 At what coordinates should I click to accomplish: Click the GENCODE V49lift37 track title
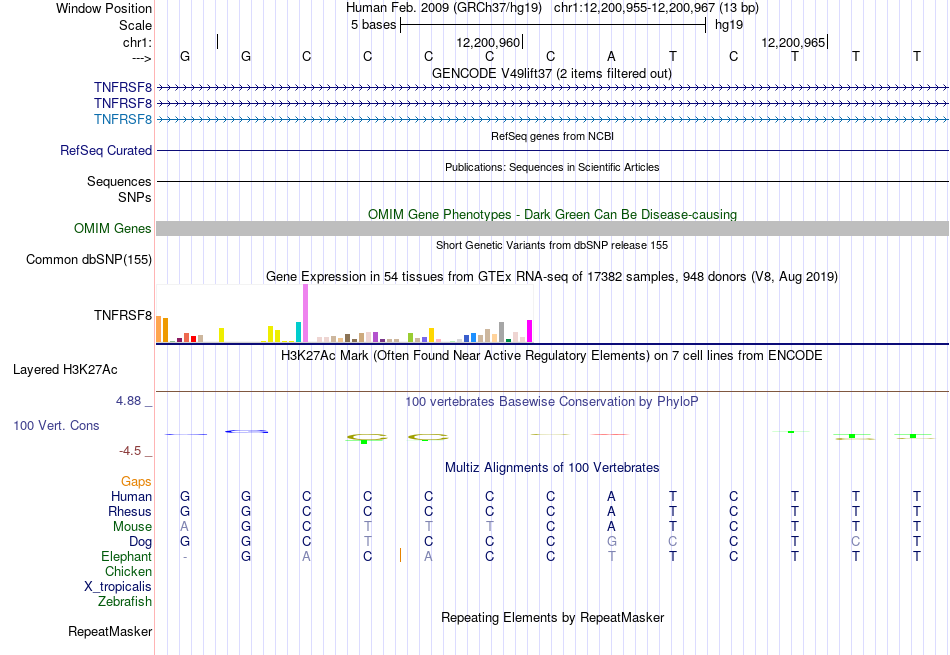551,73
